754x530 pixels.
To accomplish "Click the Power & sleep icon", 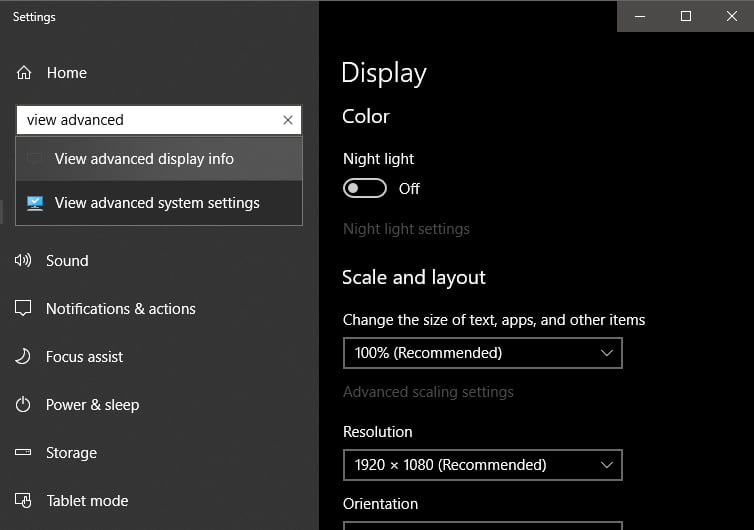I will 23,405.
